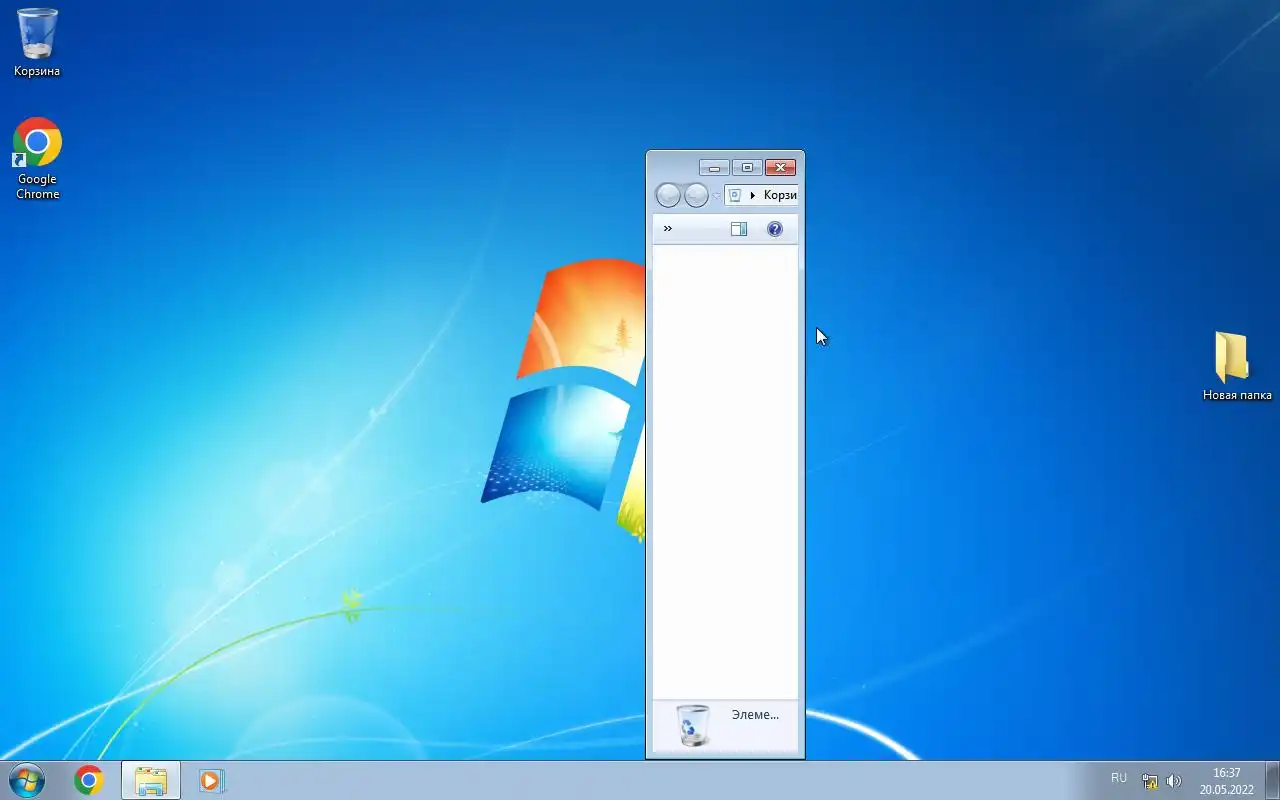Screen dimensions: 1280x800
Task: Open the Корзина icon on desktop
Action: tap(37, 42)
